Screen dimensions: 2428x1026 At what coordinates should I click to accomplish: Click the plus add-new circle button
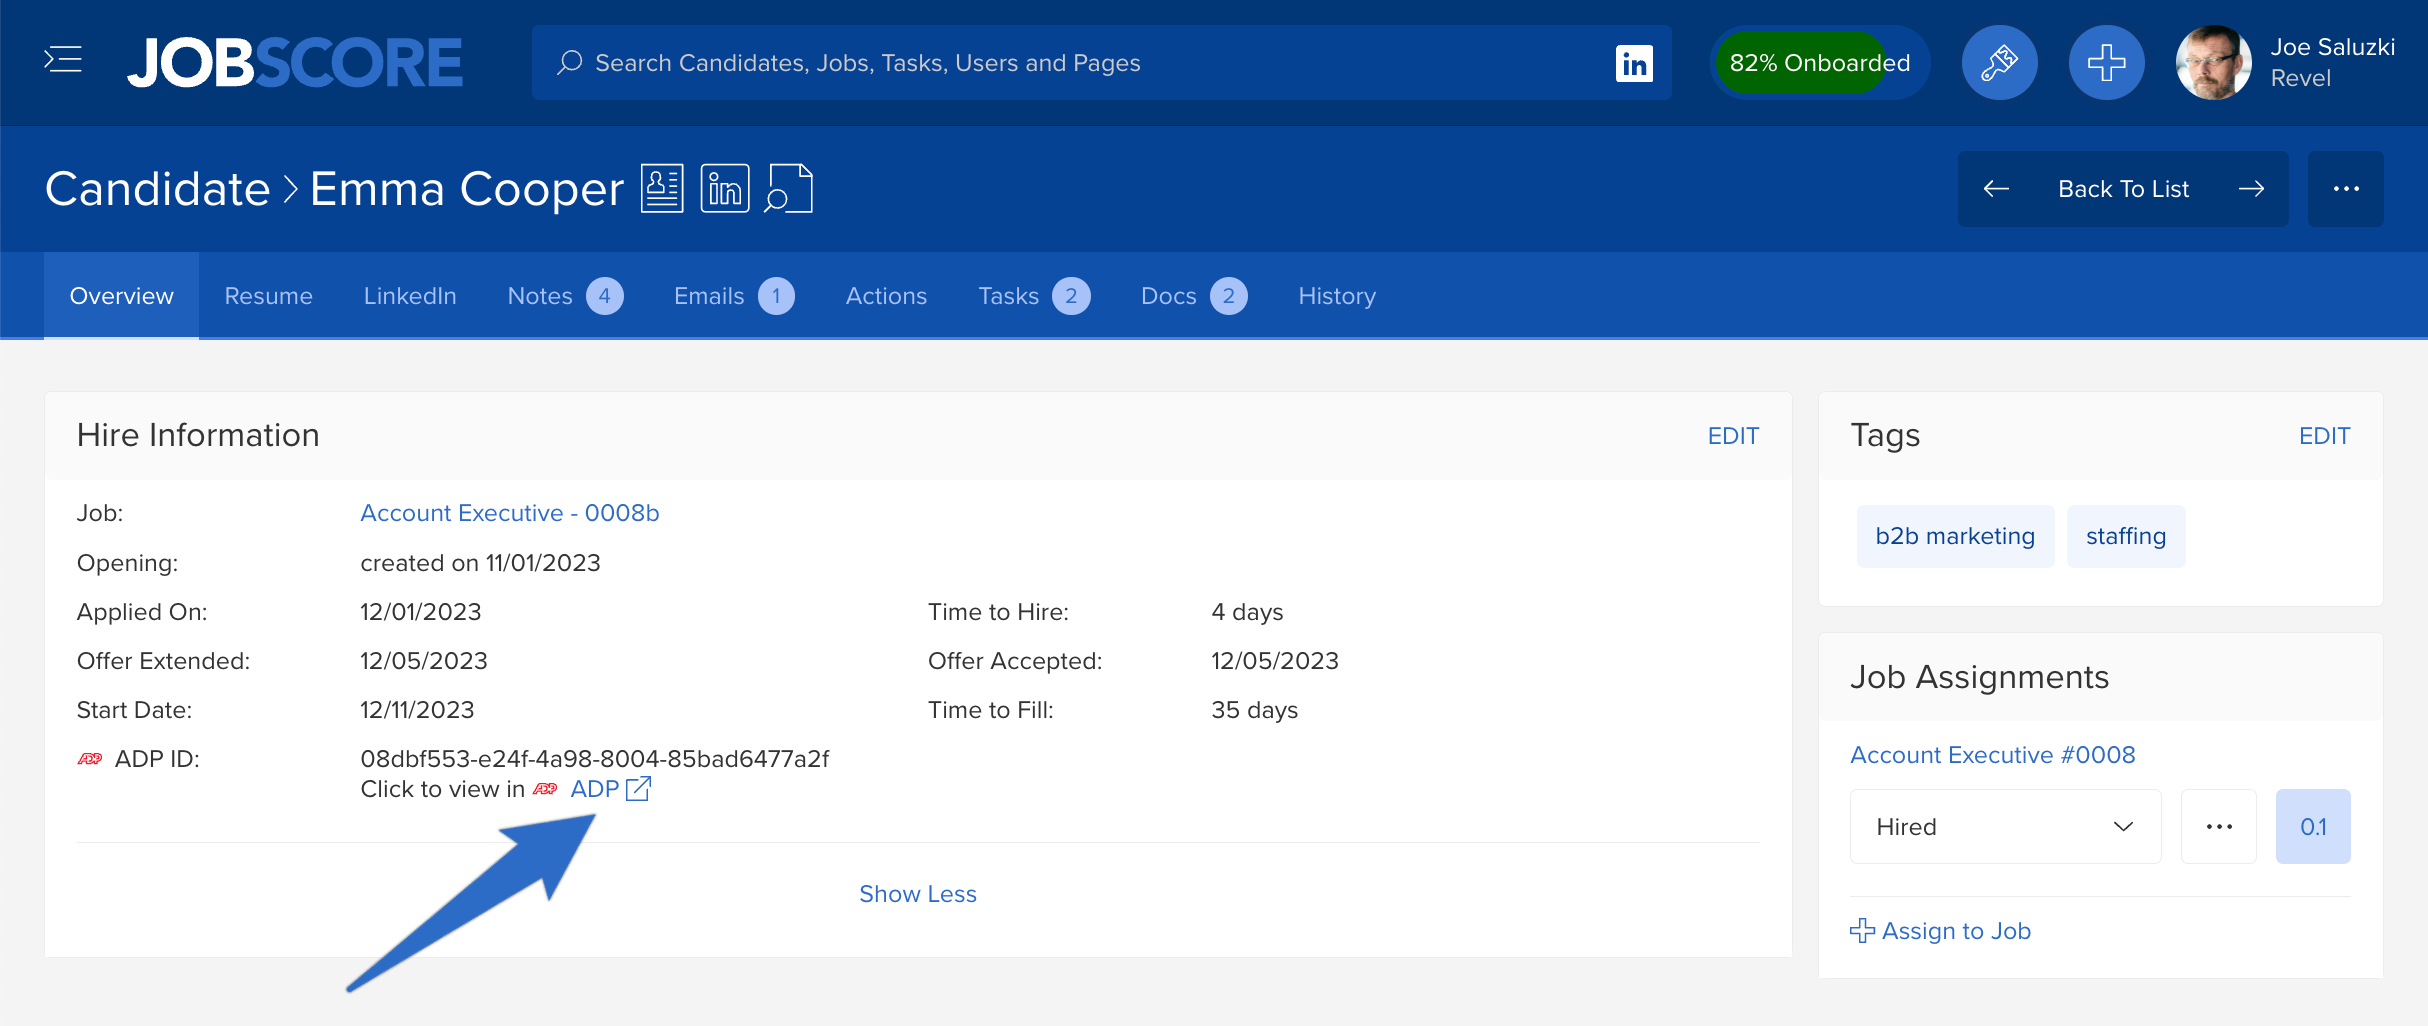(x=2106, y=62)
